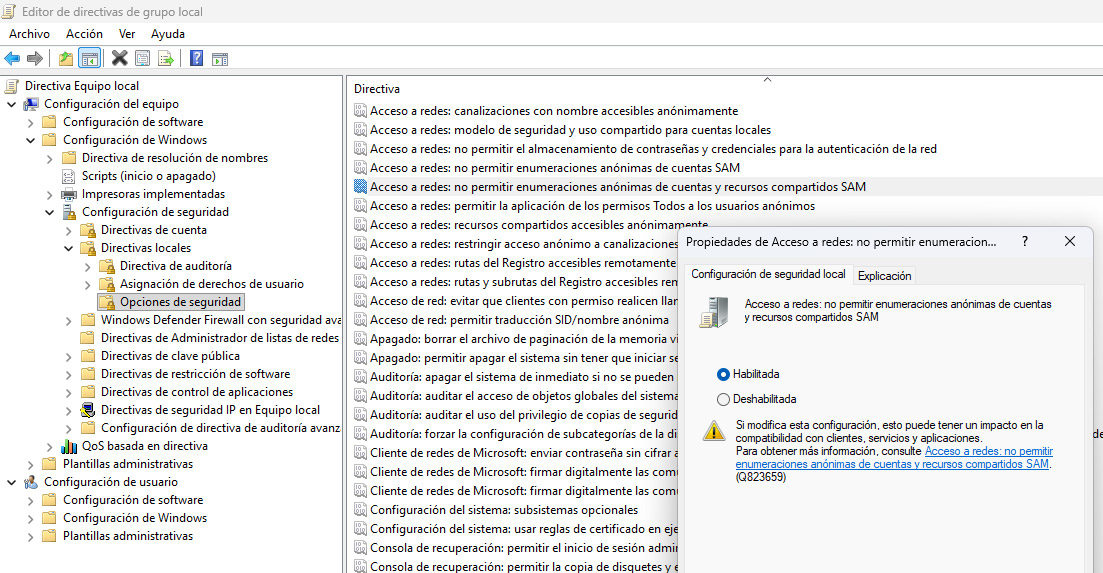Select Plantillas administrativas under Configuración del equipo
1103x573 pixels.
coord(128,464)
